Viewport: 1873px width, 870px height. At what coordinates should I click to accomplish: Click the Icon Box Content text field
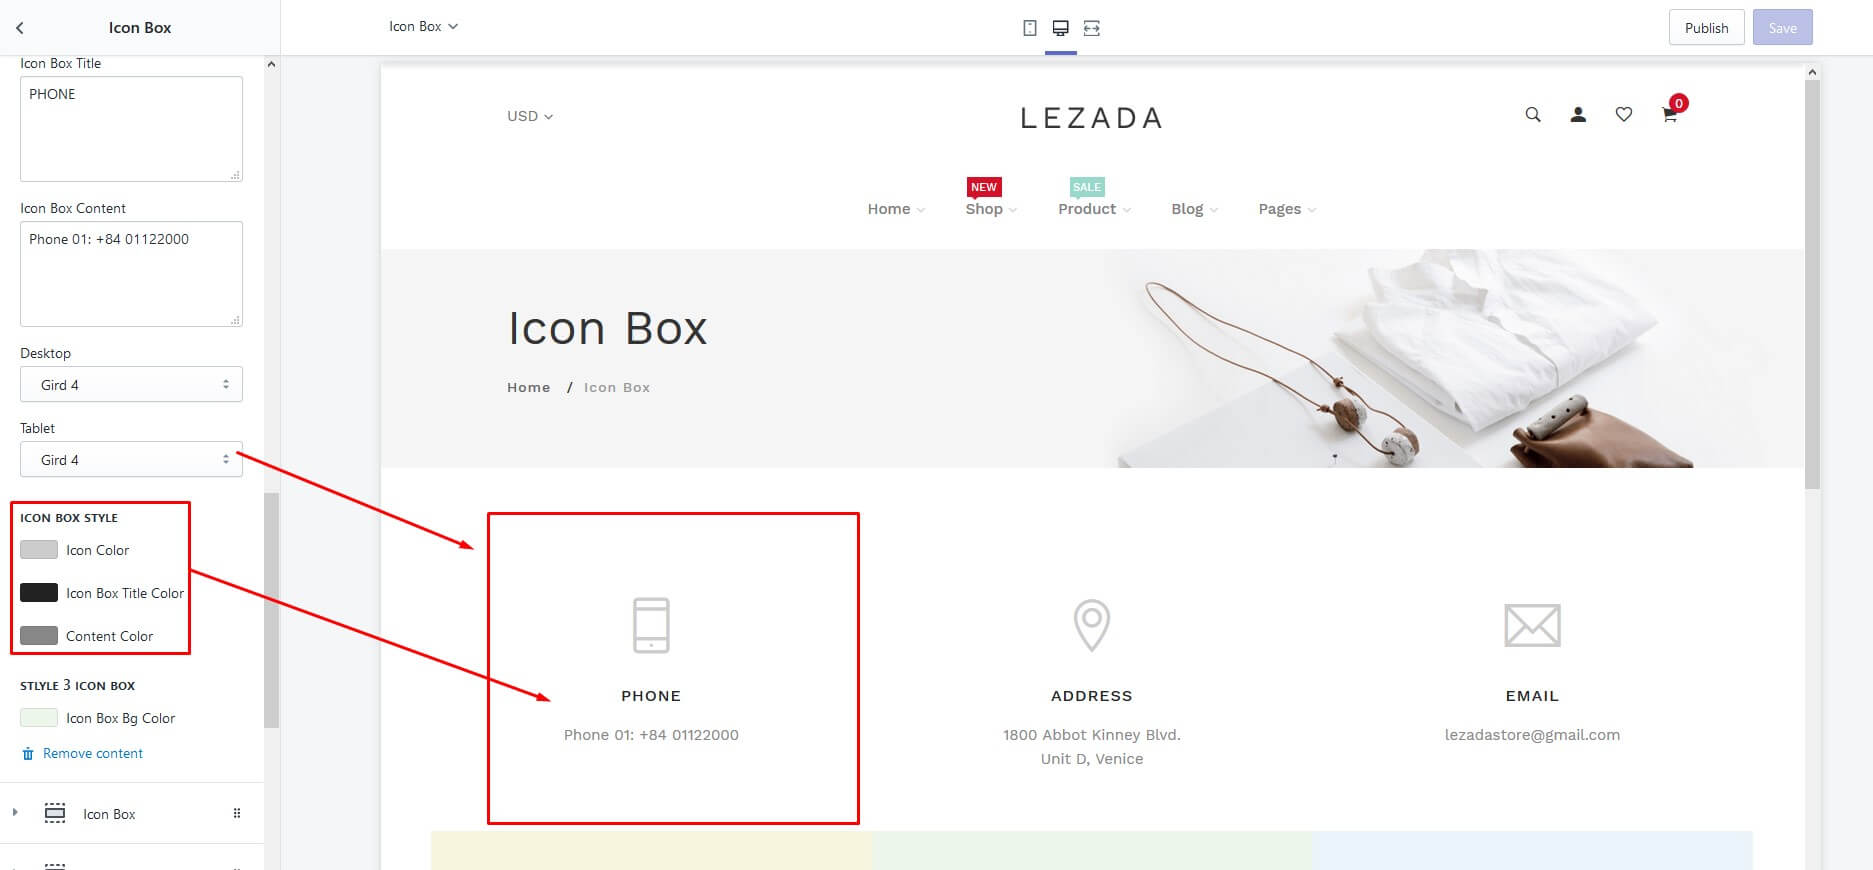(x=131, y=274)
